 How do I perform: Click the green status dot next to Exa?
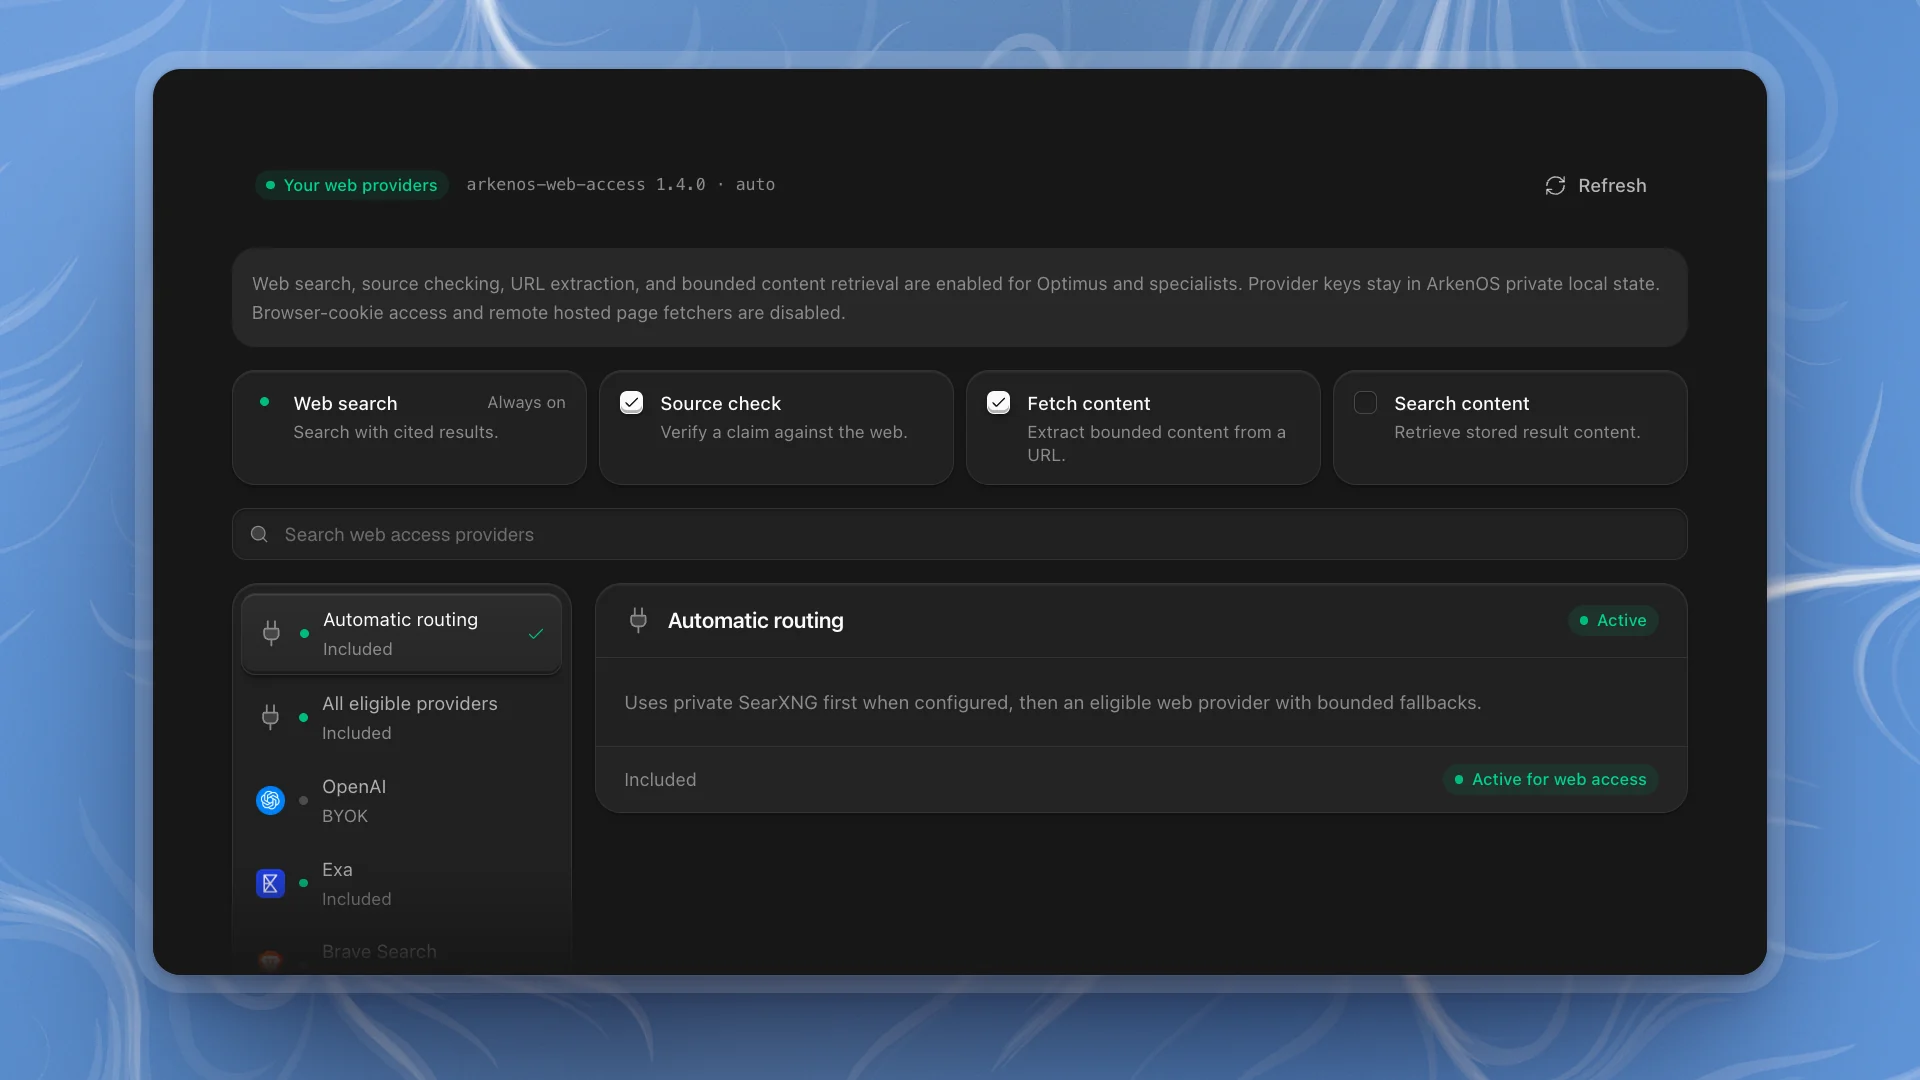click(x=304, y=883)
